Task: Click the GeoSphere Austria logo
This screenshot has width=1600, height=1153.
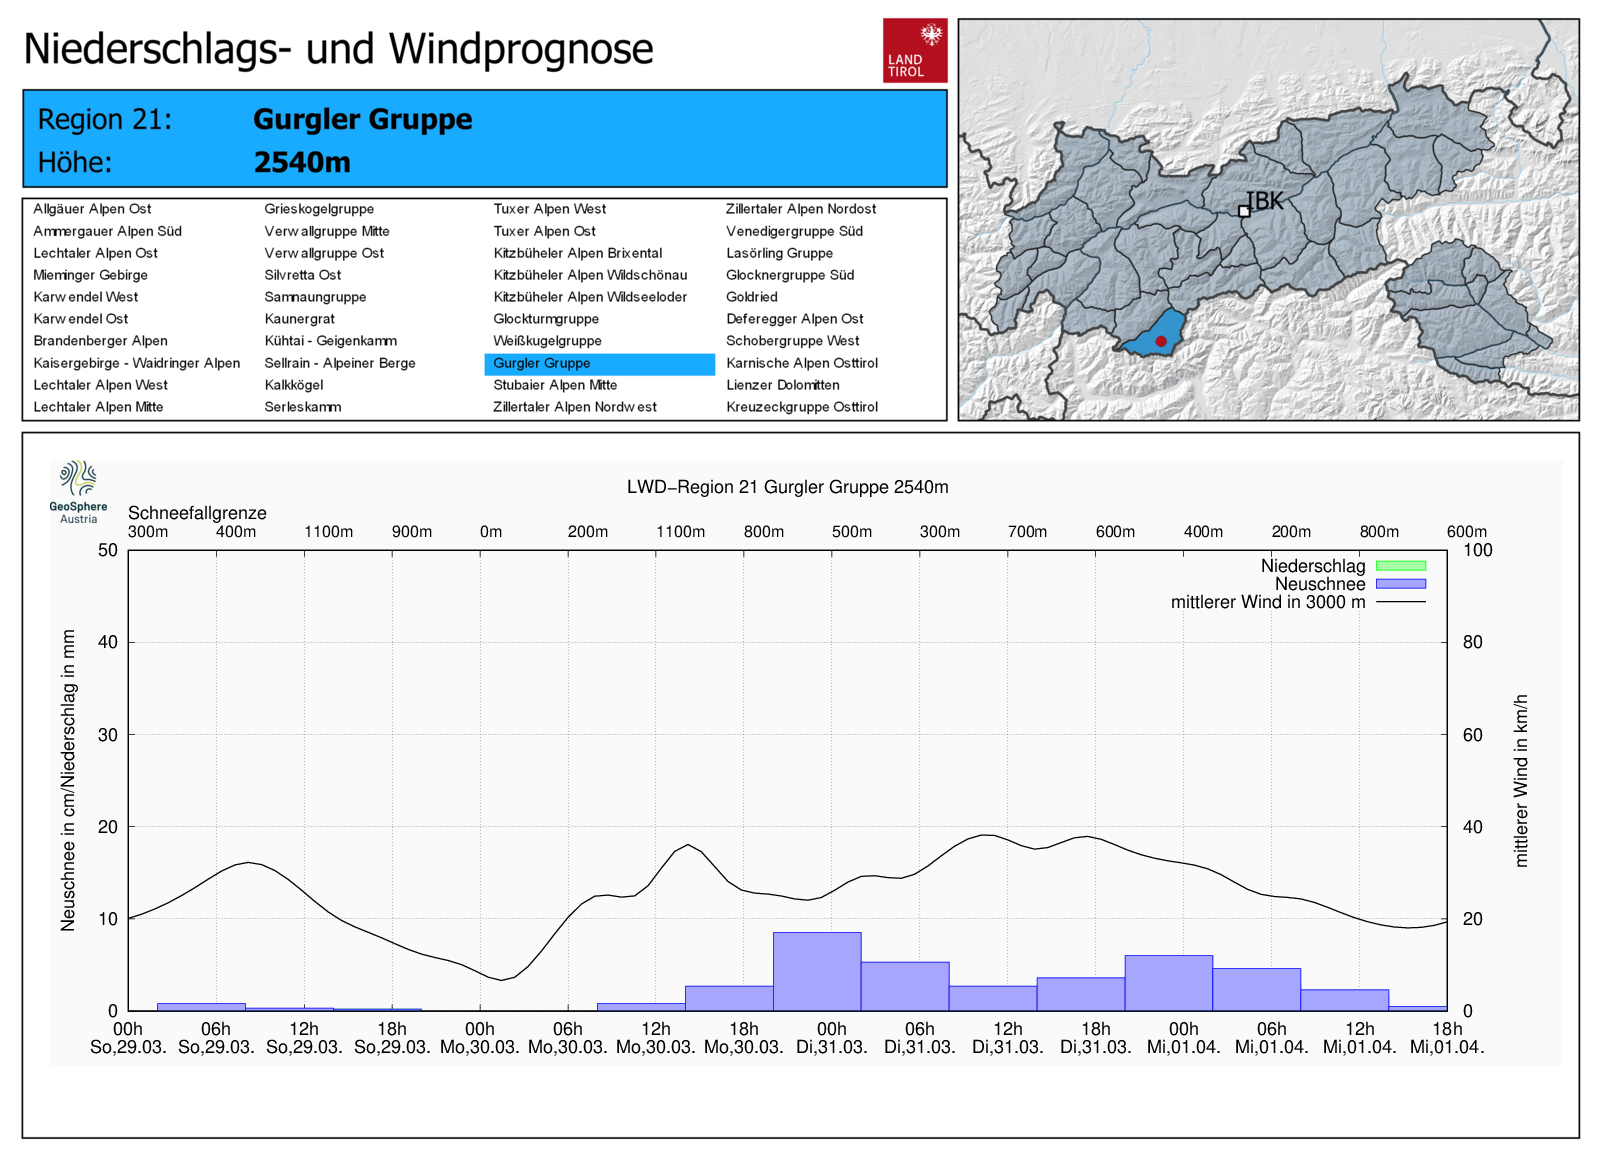Action: (x=78, y=491)
